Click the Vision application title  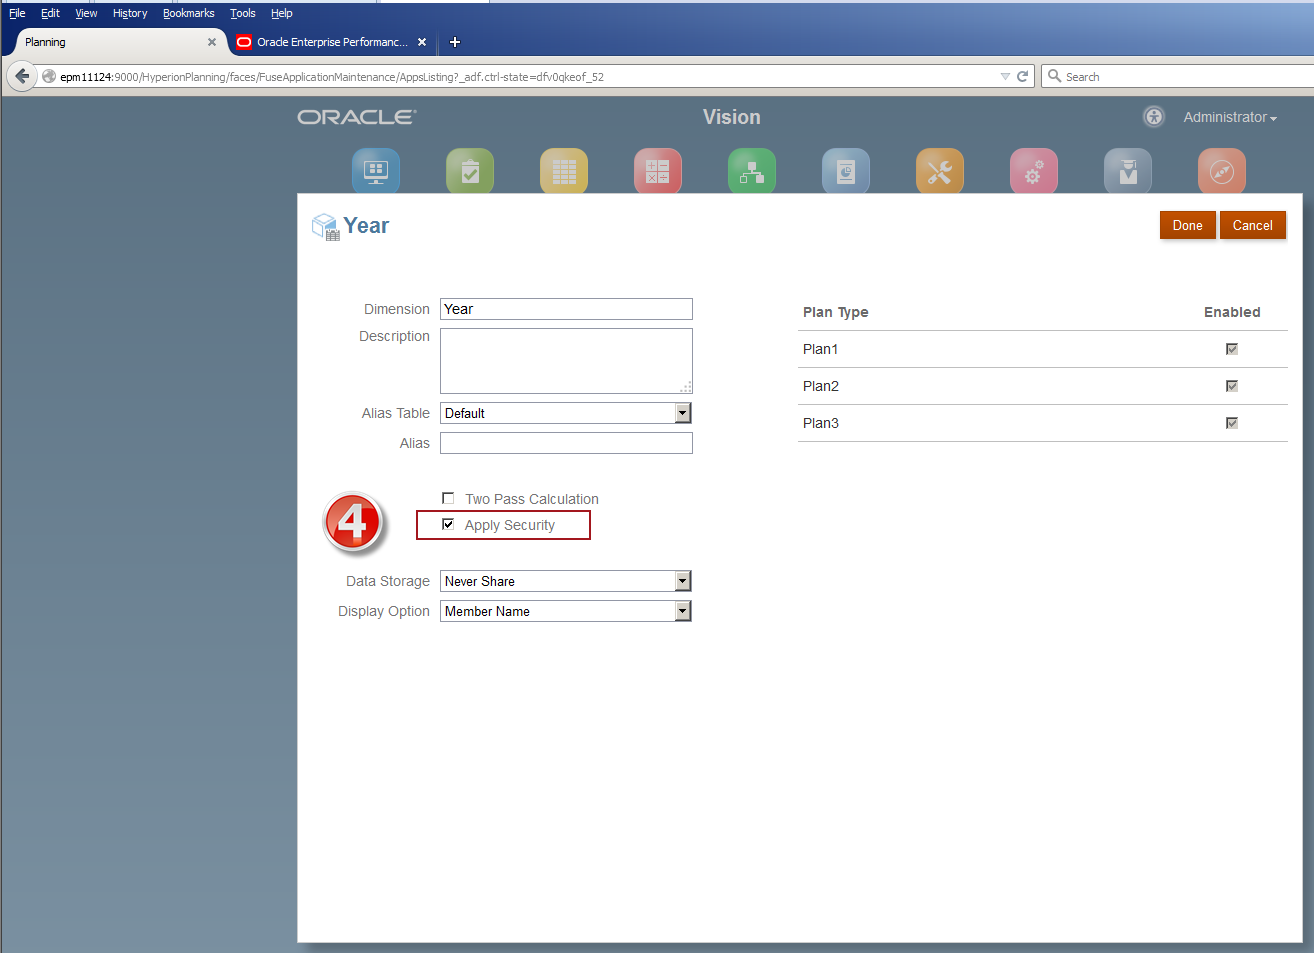[732, 117]
